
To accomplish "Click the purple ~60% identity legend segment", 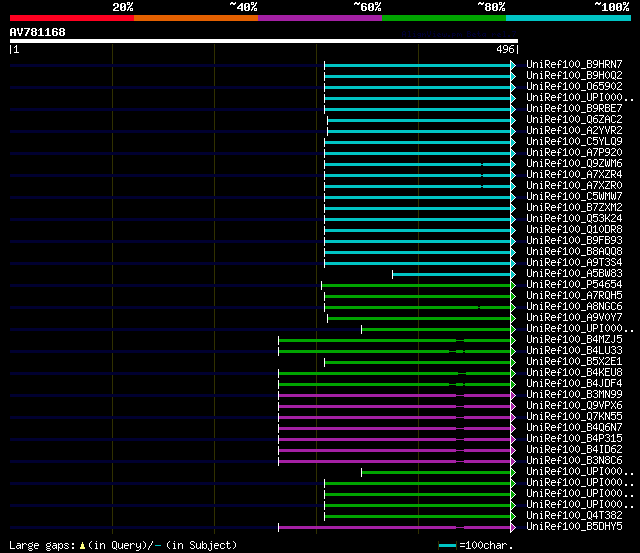I will coord(320,18).
